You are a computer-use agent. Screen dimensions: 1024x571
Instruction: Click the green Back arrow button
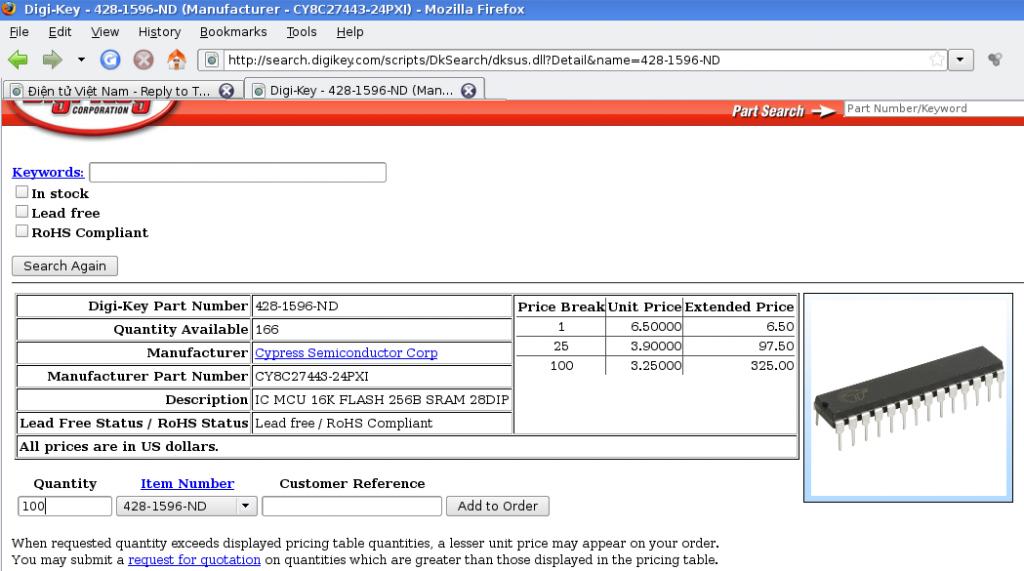click(x=18, y=60)
